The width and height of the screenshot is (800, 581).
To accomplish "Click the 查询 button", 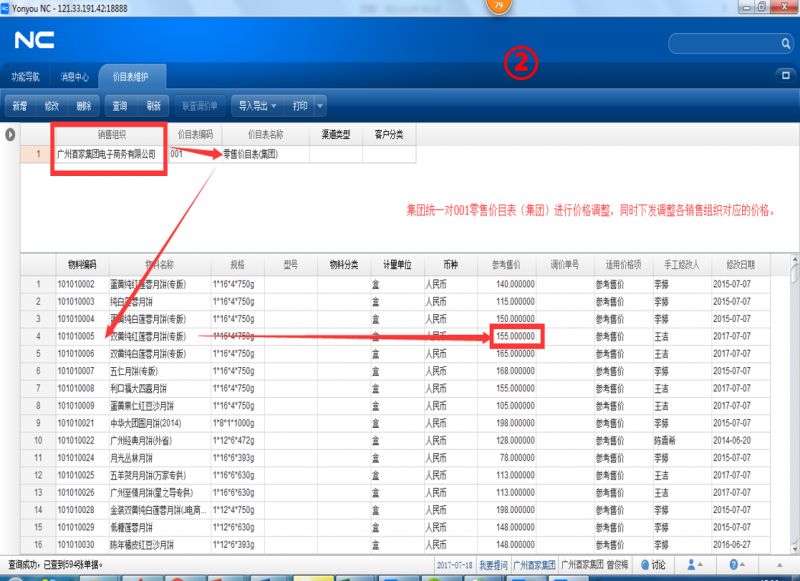I will click(x=120, y=106).
